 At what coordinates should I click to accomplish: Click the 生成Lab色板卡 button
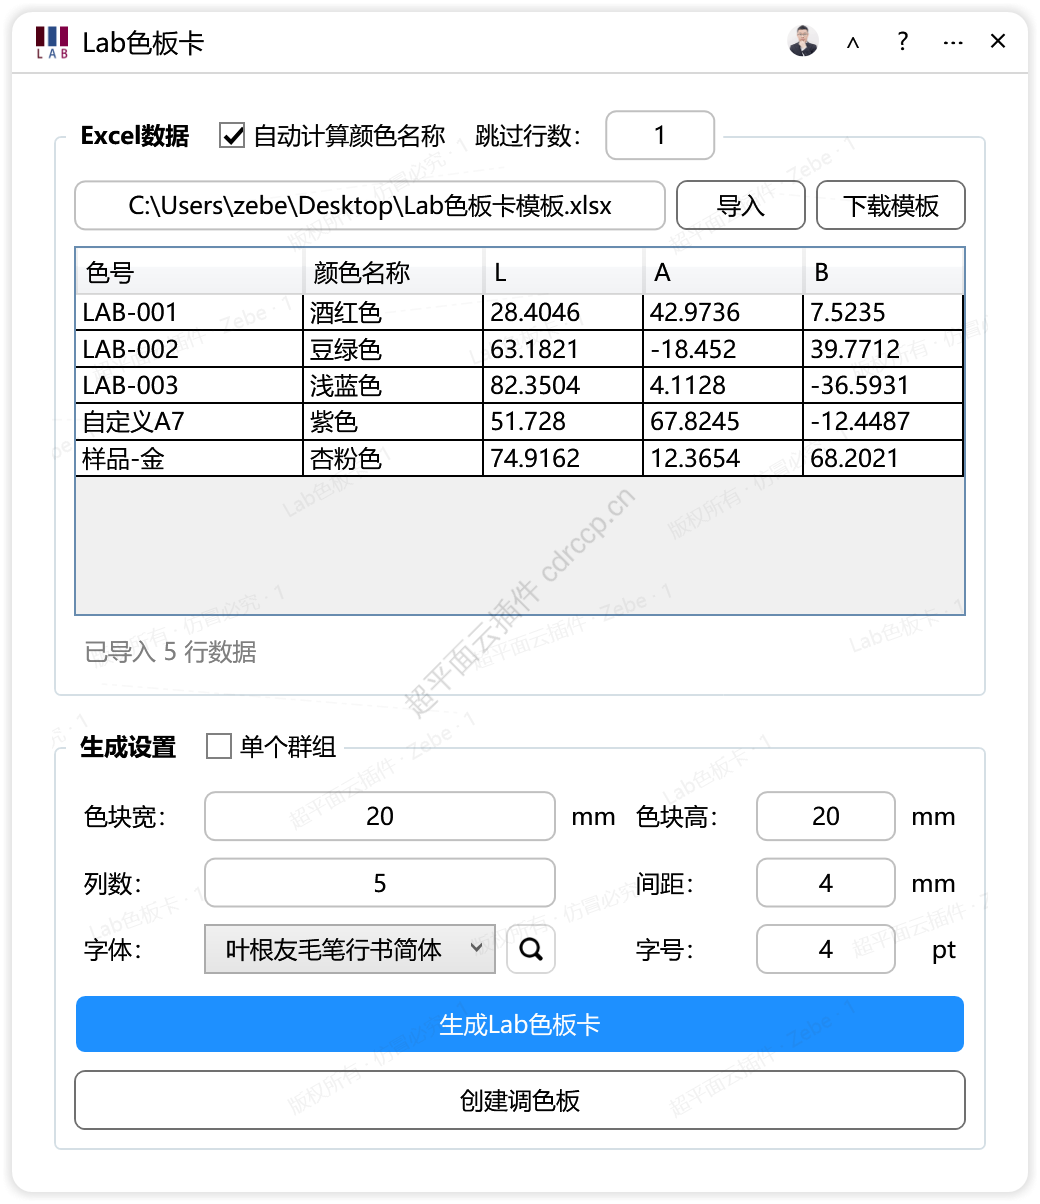520,1024
